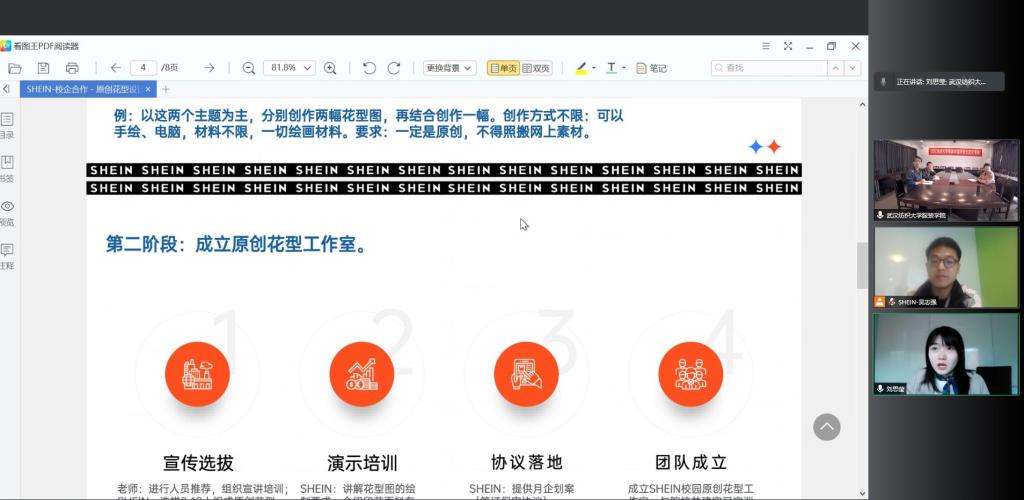Screen dimensions: 1024x500
Task: Expand the 更换背景 background dropdown
Action: (x=449, y=68)
